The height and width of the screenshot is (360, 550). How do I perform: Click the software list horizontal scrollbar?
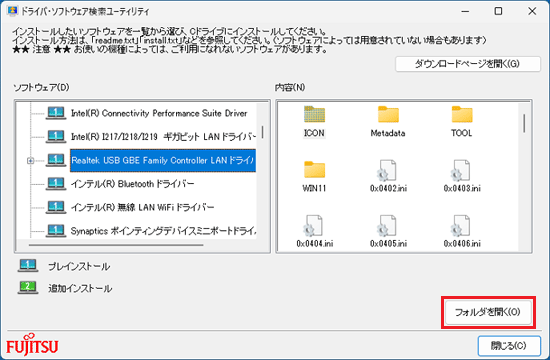coord(116,245)
